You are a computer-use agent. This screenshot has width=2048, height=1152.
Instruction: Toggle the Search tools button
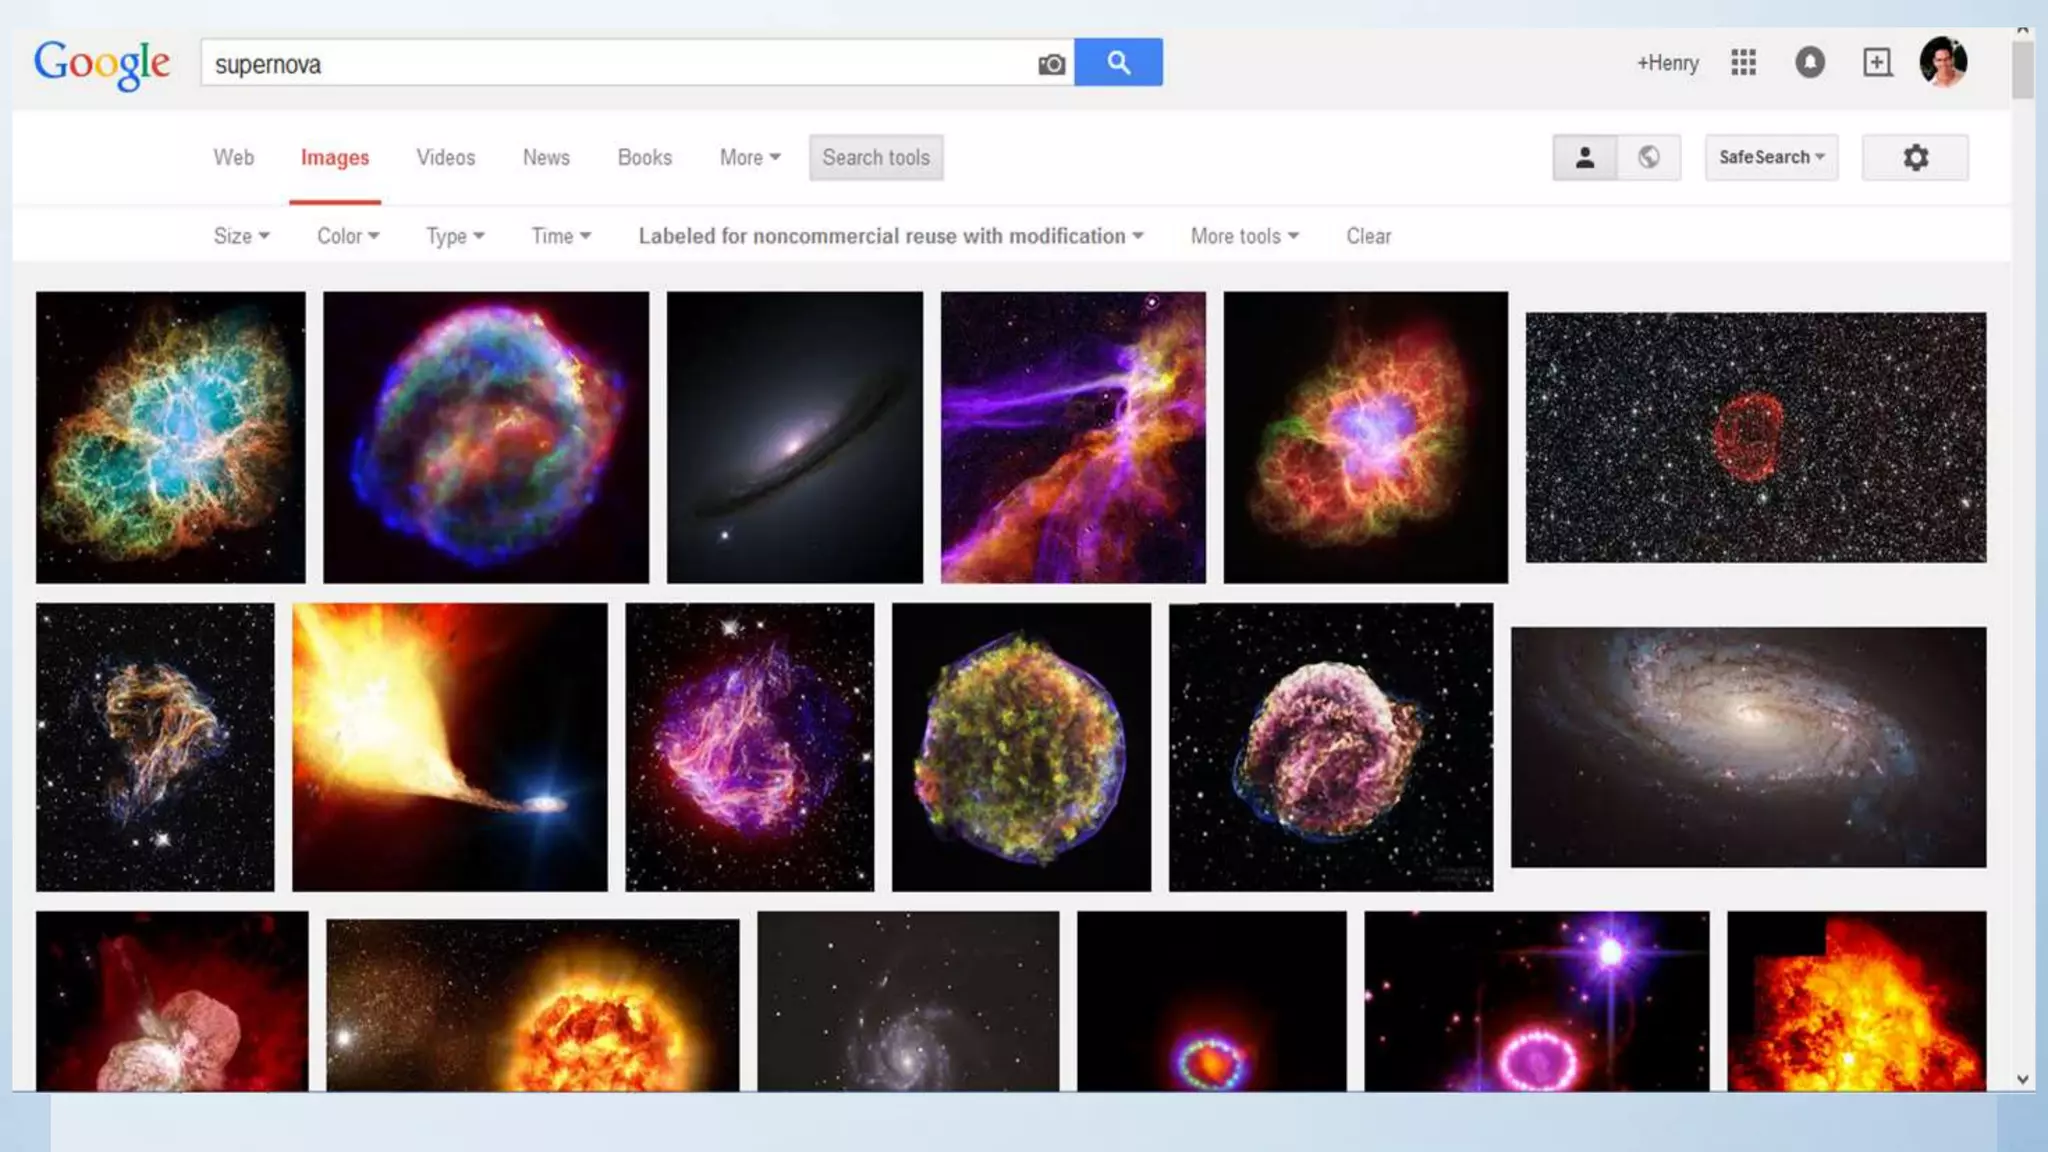876,158
